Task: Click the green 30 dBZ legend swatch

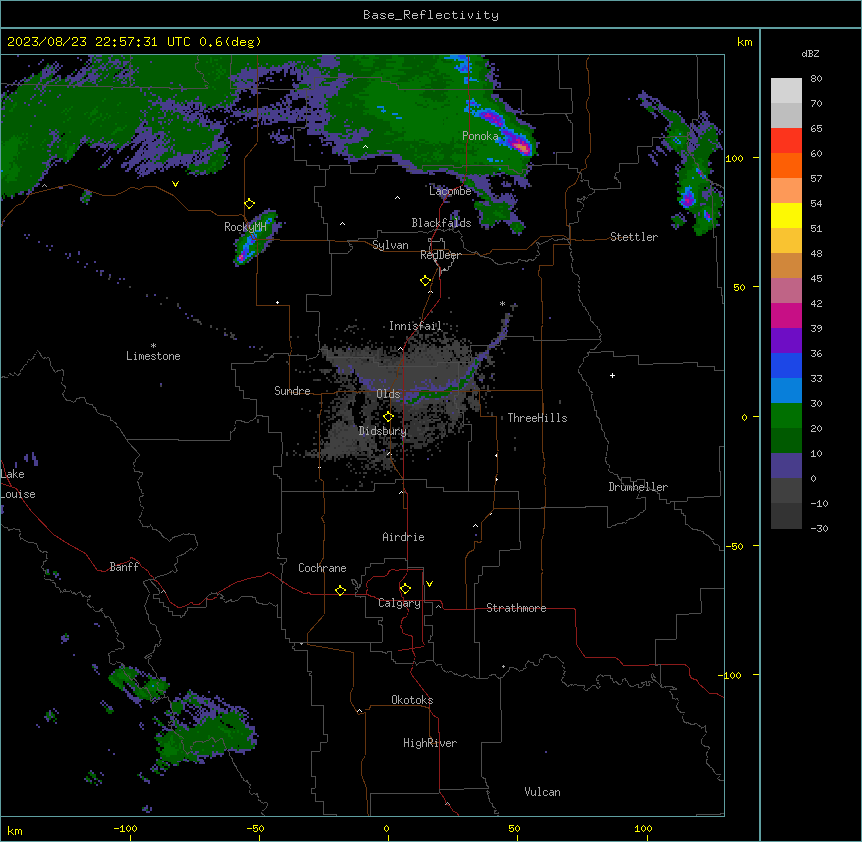Action: (786, 416)
